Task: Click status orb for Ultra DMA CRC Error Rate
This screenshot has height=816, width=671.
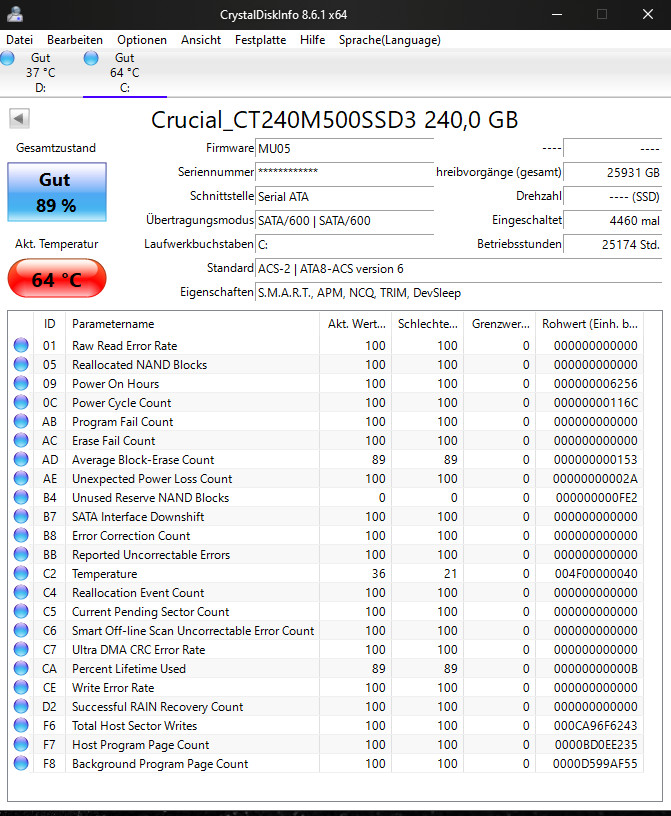Action: [21, 649]
